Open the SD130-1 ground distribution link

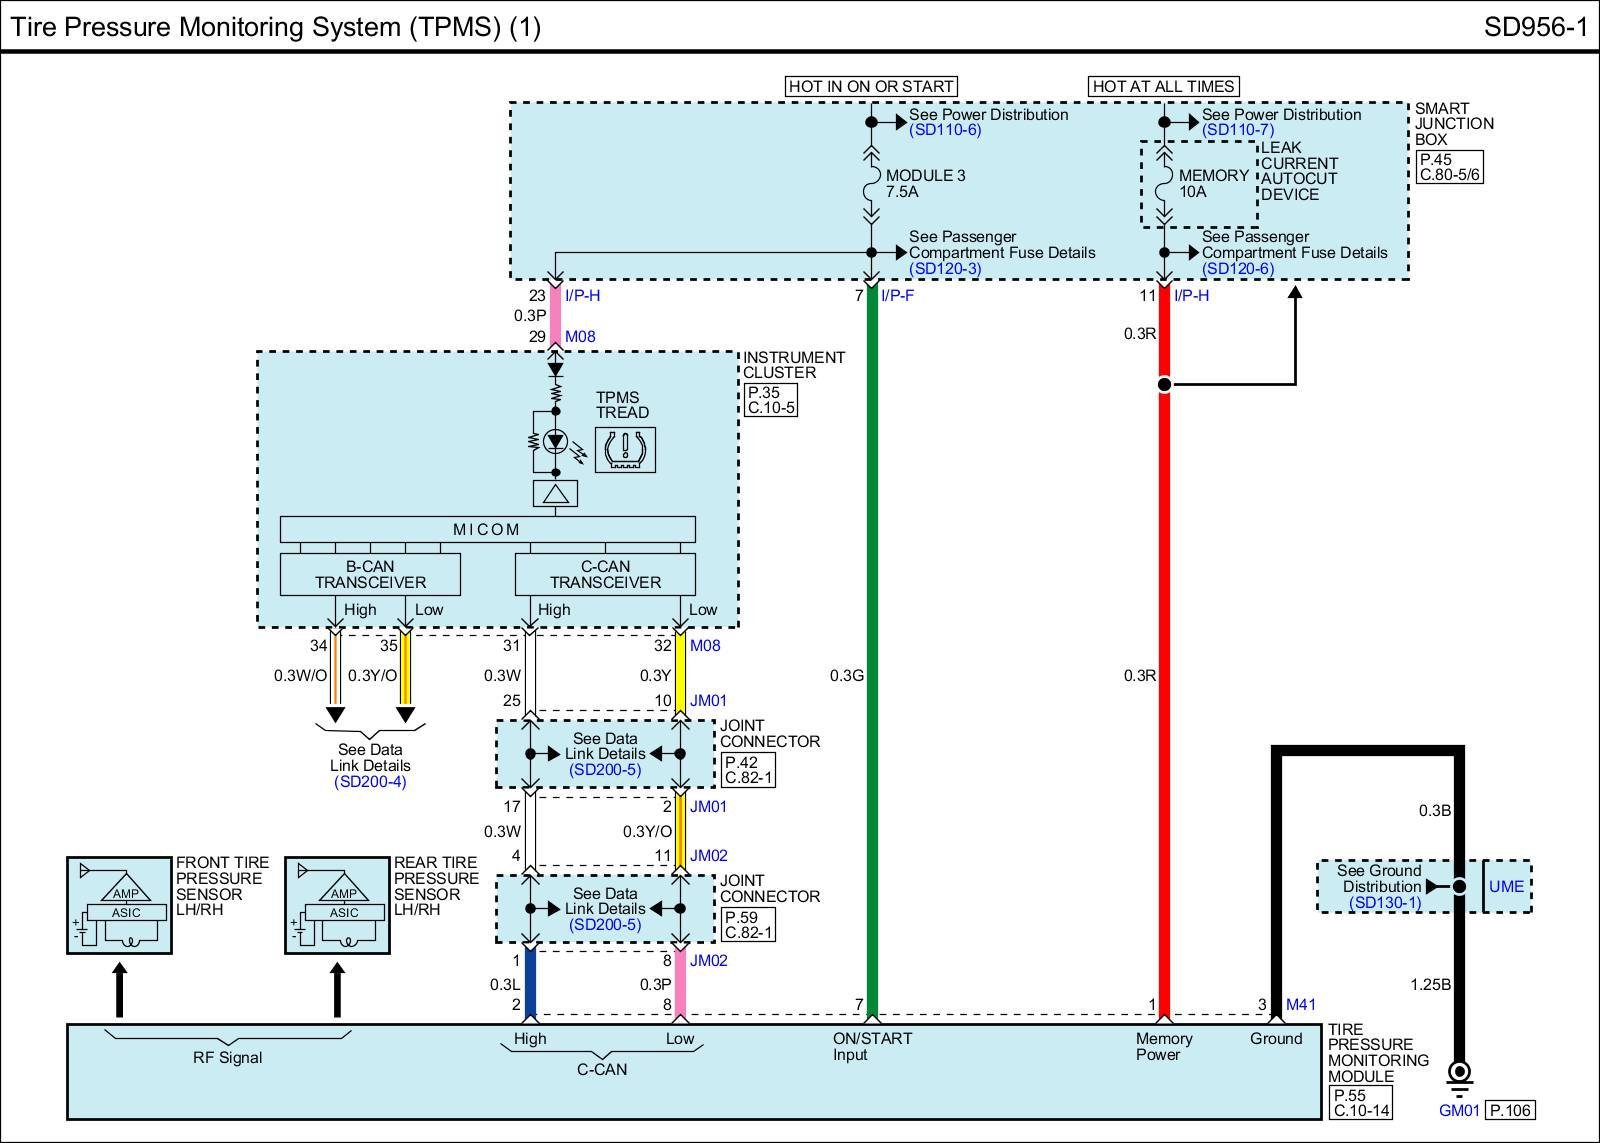(1385, 903)
